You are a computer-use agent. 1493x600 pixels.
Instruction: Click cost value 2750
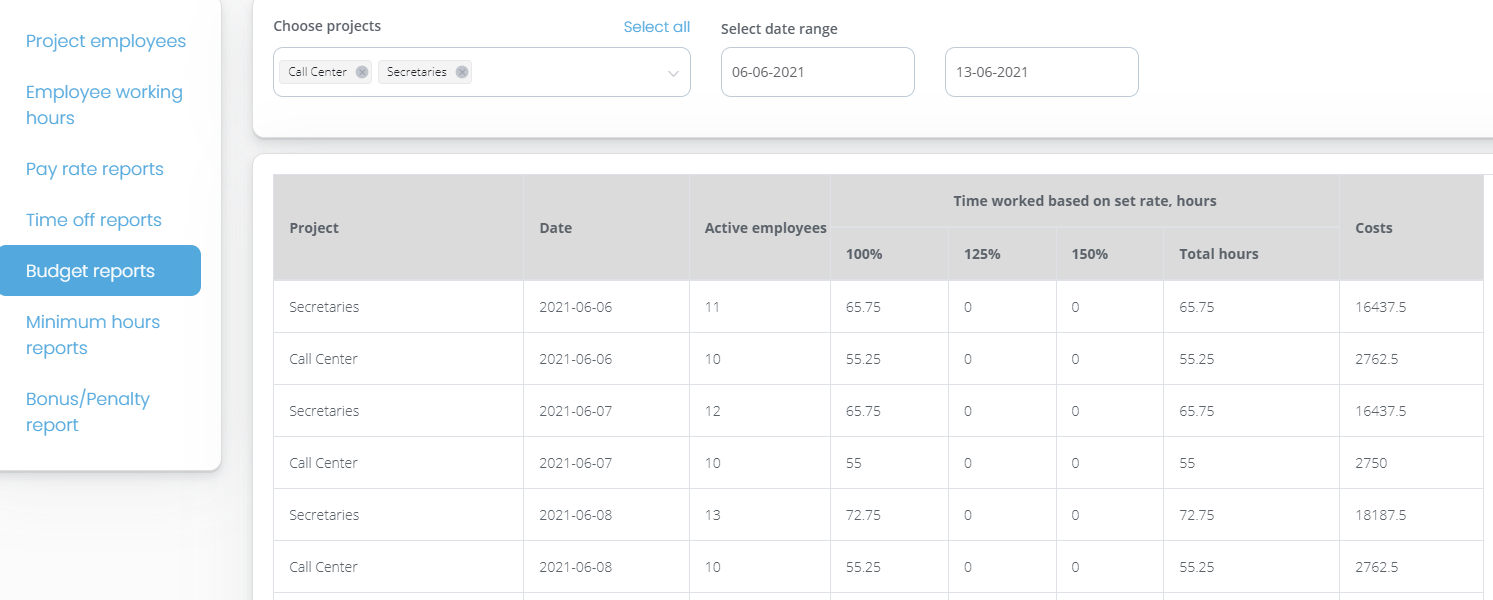1371,463
